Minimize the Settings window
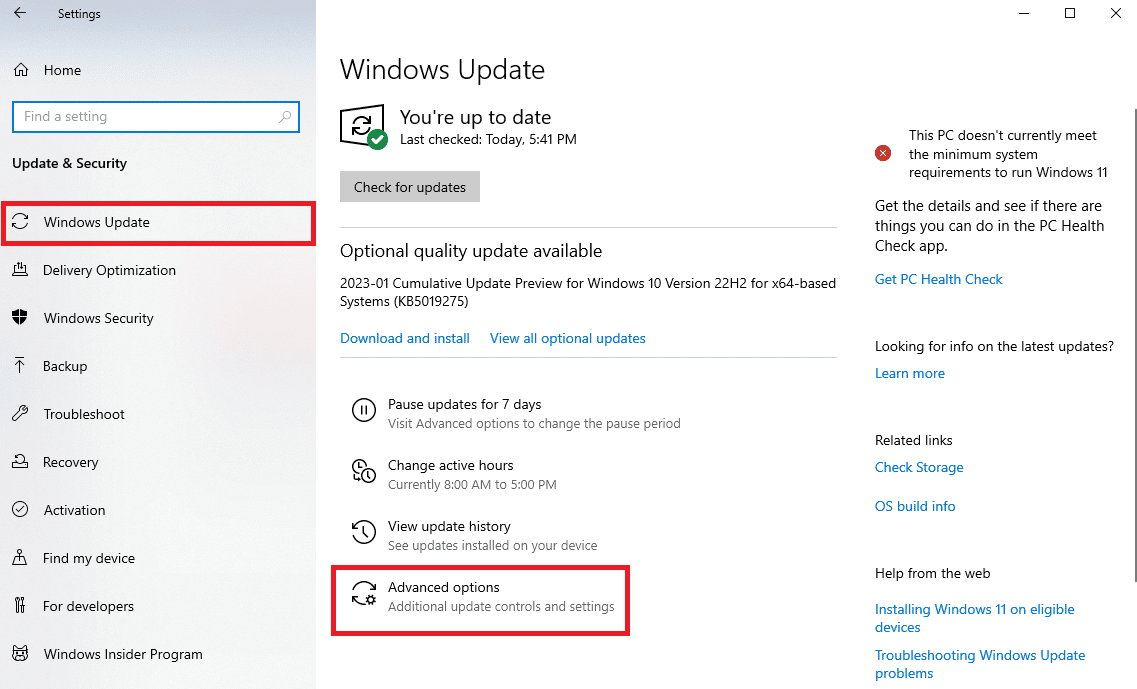1137x689 pixels. coord(1024,13)
